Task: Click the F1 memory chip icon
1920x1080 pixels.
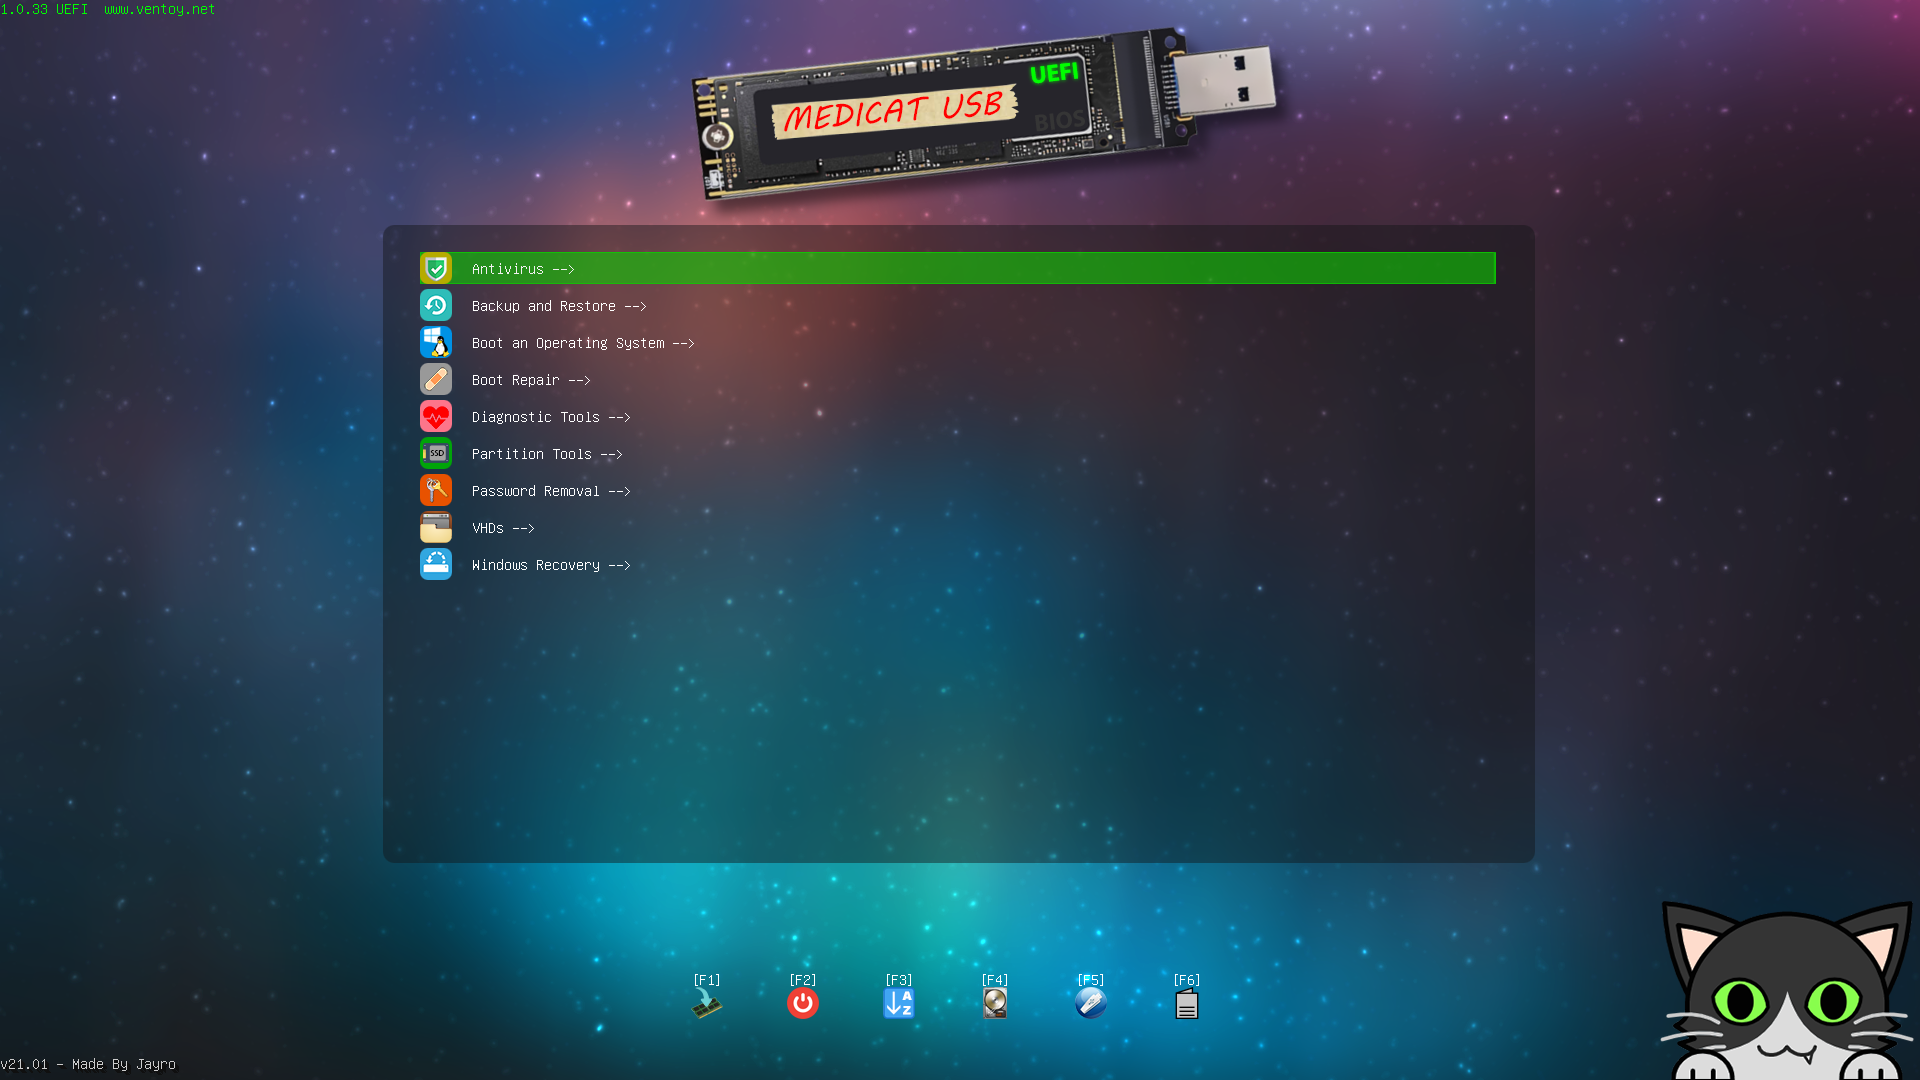Action: 707,1004
